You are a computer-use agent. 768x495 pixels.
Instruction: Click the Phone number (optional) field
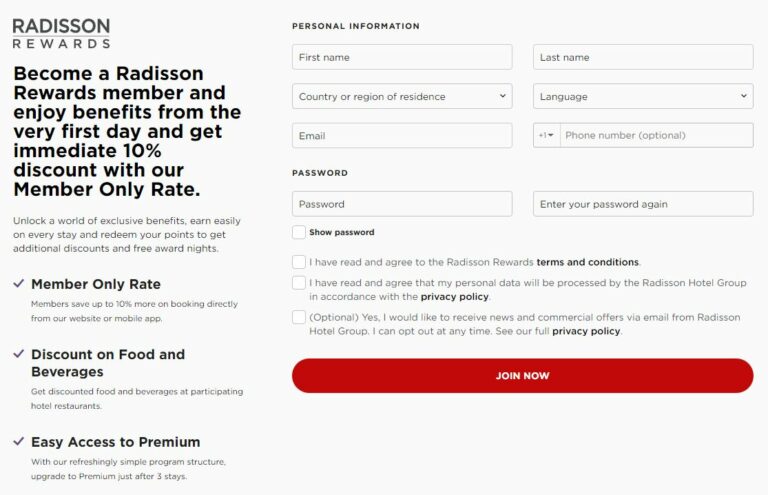[x=656, y=135]
